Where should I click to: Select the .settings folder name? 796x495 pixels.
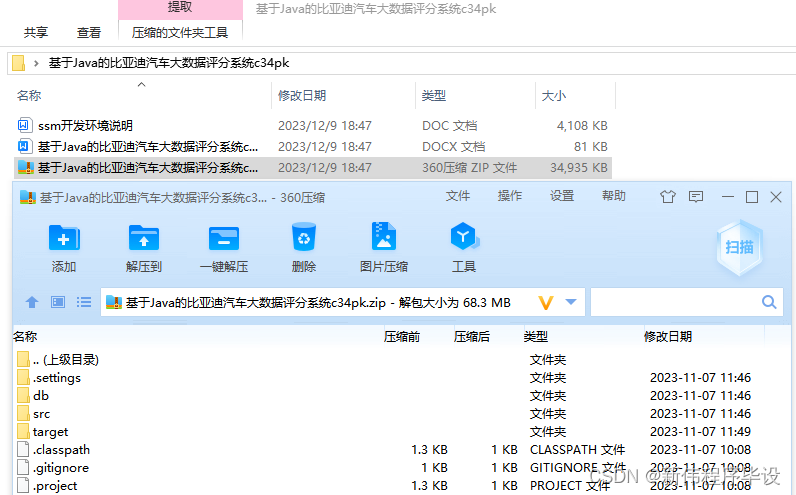point(57,378)
